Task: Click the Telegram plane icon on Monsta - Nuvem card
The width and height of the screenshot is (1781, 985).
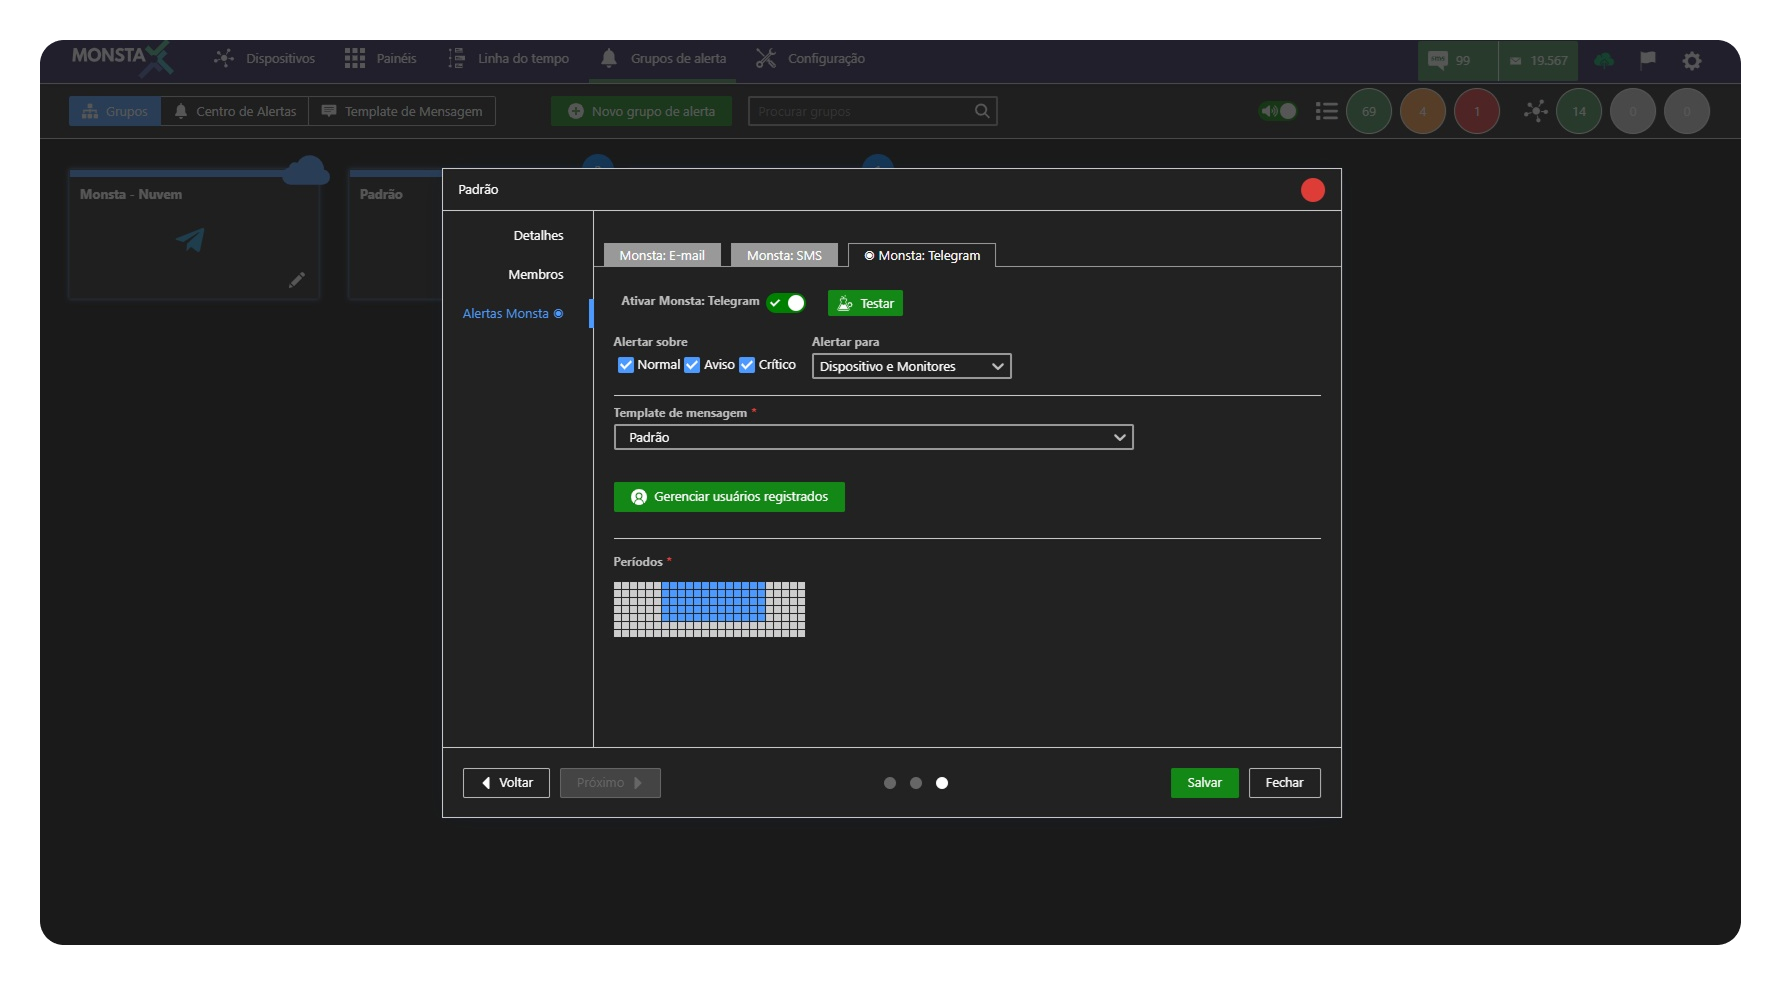Action: [190, 239]
